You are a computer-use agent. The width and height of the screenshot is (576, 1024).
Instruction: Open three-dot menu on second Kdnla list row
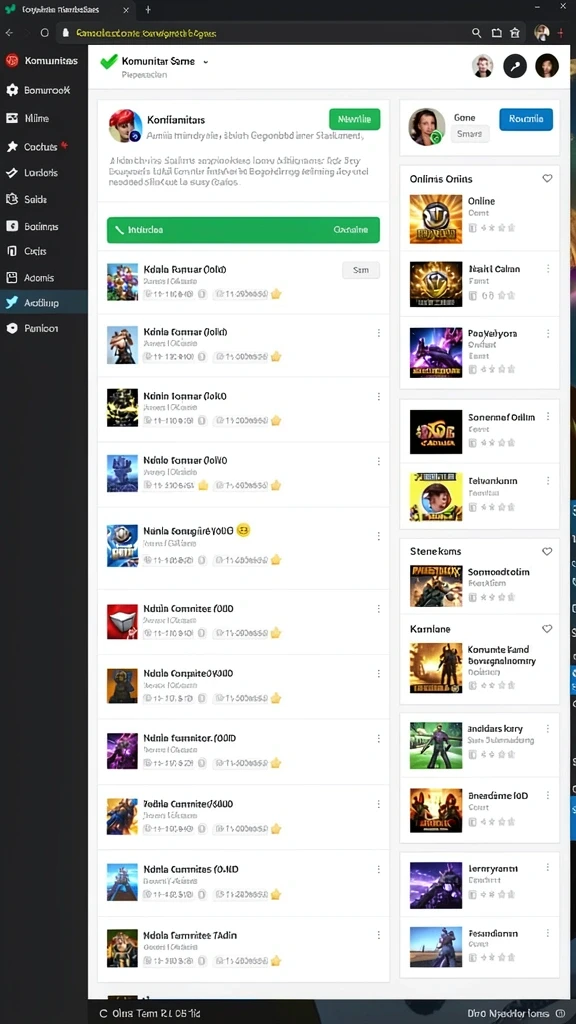point(378,333)
